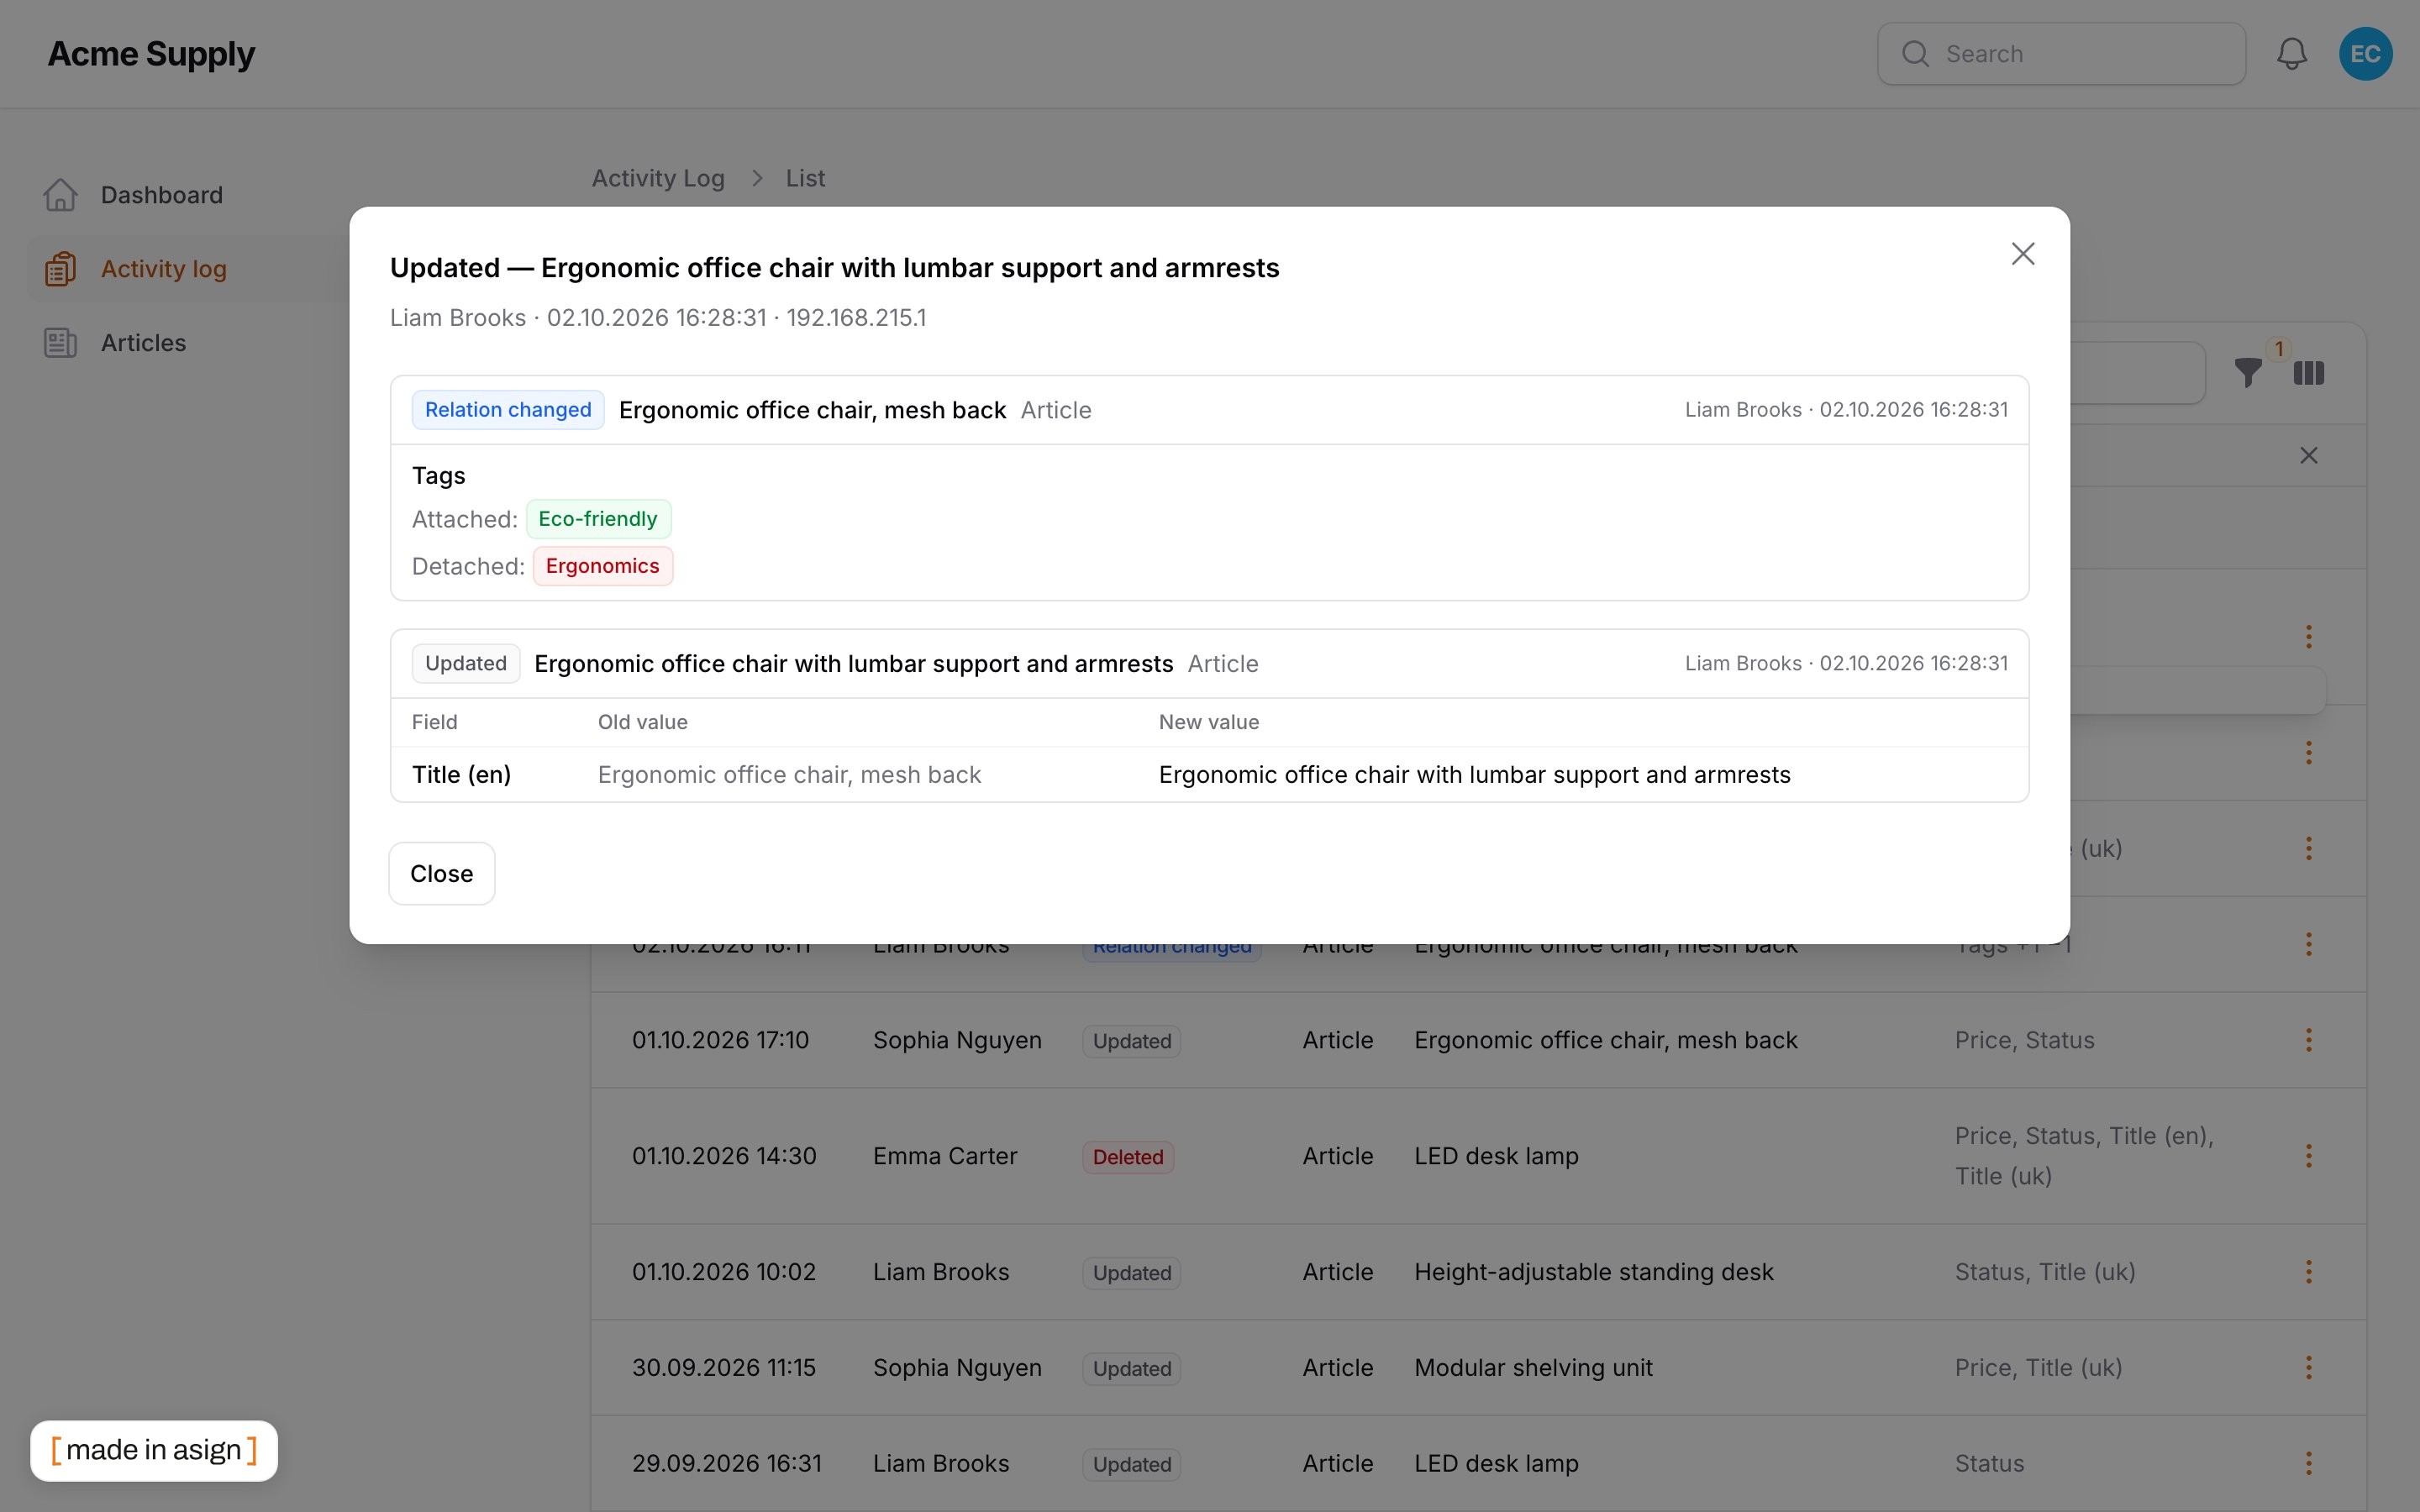Open the notifications bell
This screenshot has width=2420, height=1512.
coord(2291,54)
